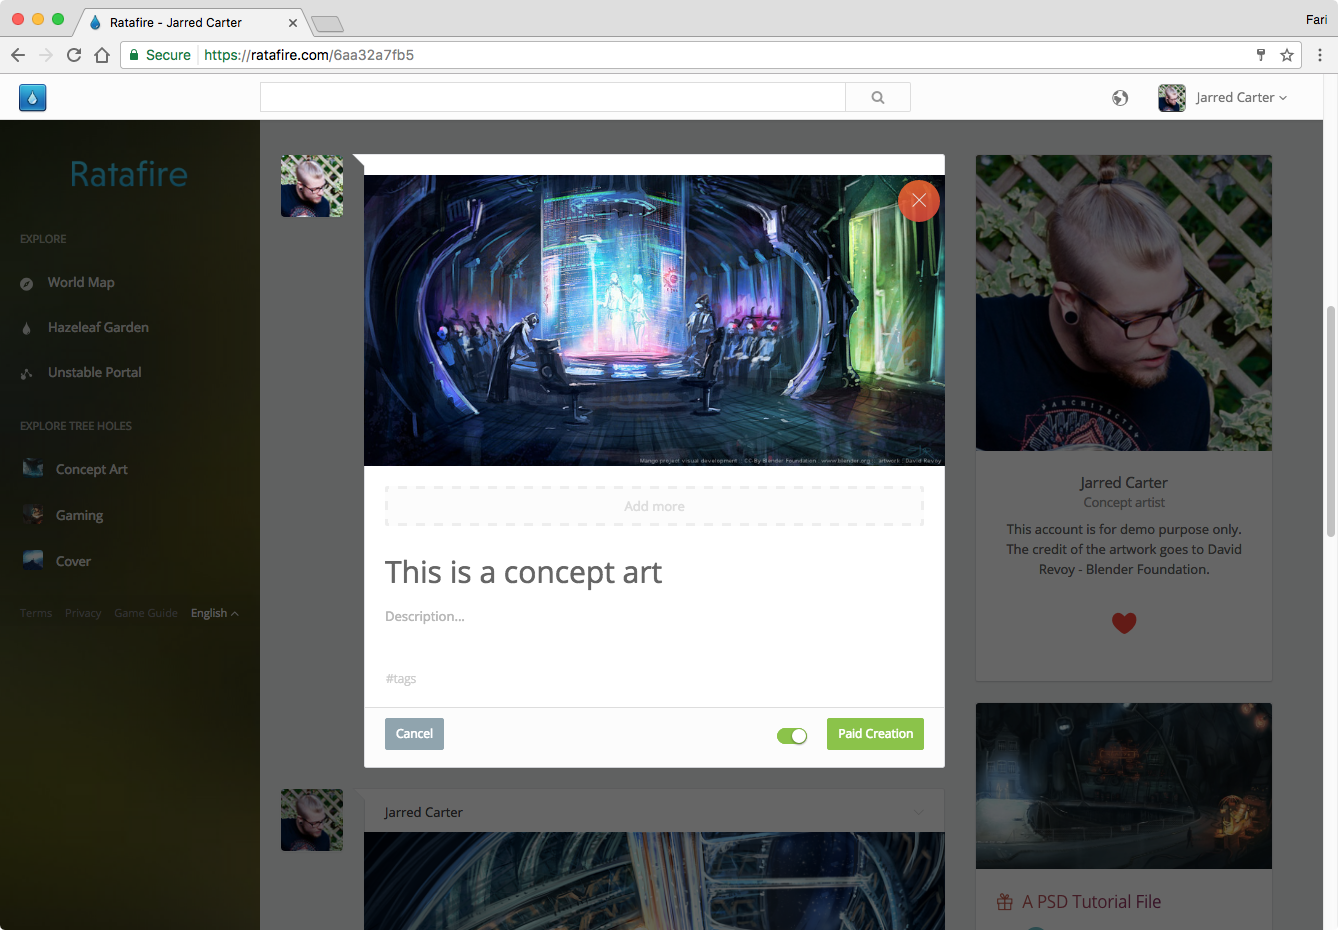Expand the English language selector

click(214, 612)
